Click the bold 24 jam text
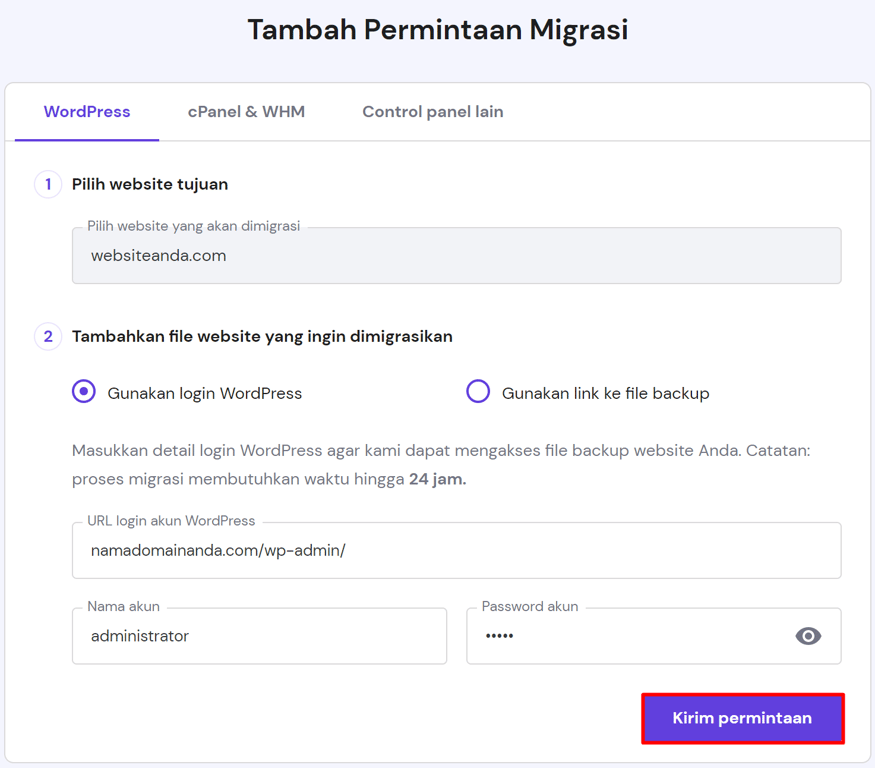875x768 pixels. (x=437, y=479)
